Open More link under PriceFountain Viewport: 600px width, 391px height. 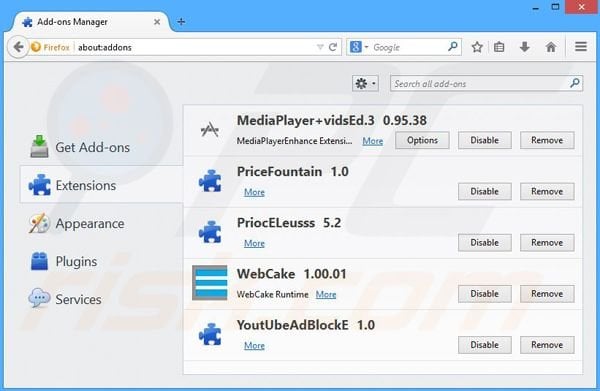click(254, 192)
